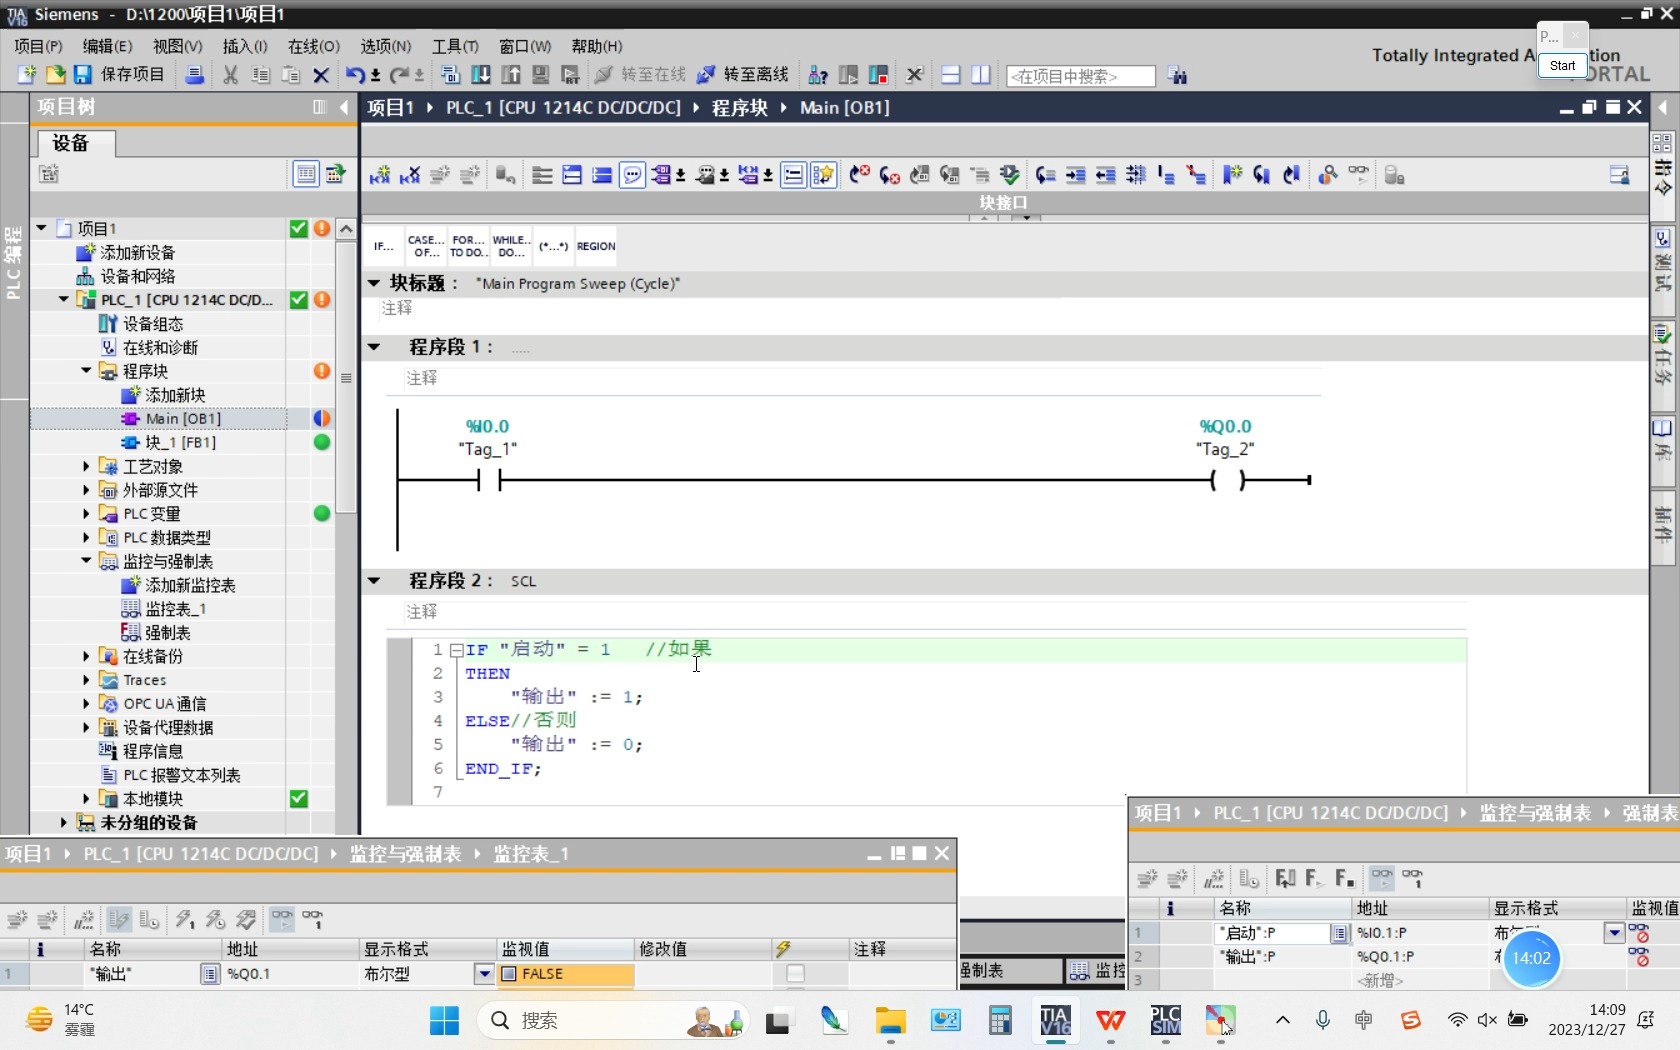Viewport: 1680px width, 1050px height.
Task: Click the go offline plug icon
Action: point(705,75)
